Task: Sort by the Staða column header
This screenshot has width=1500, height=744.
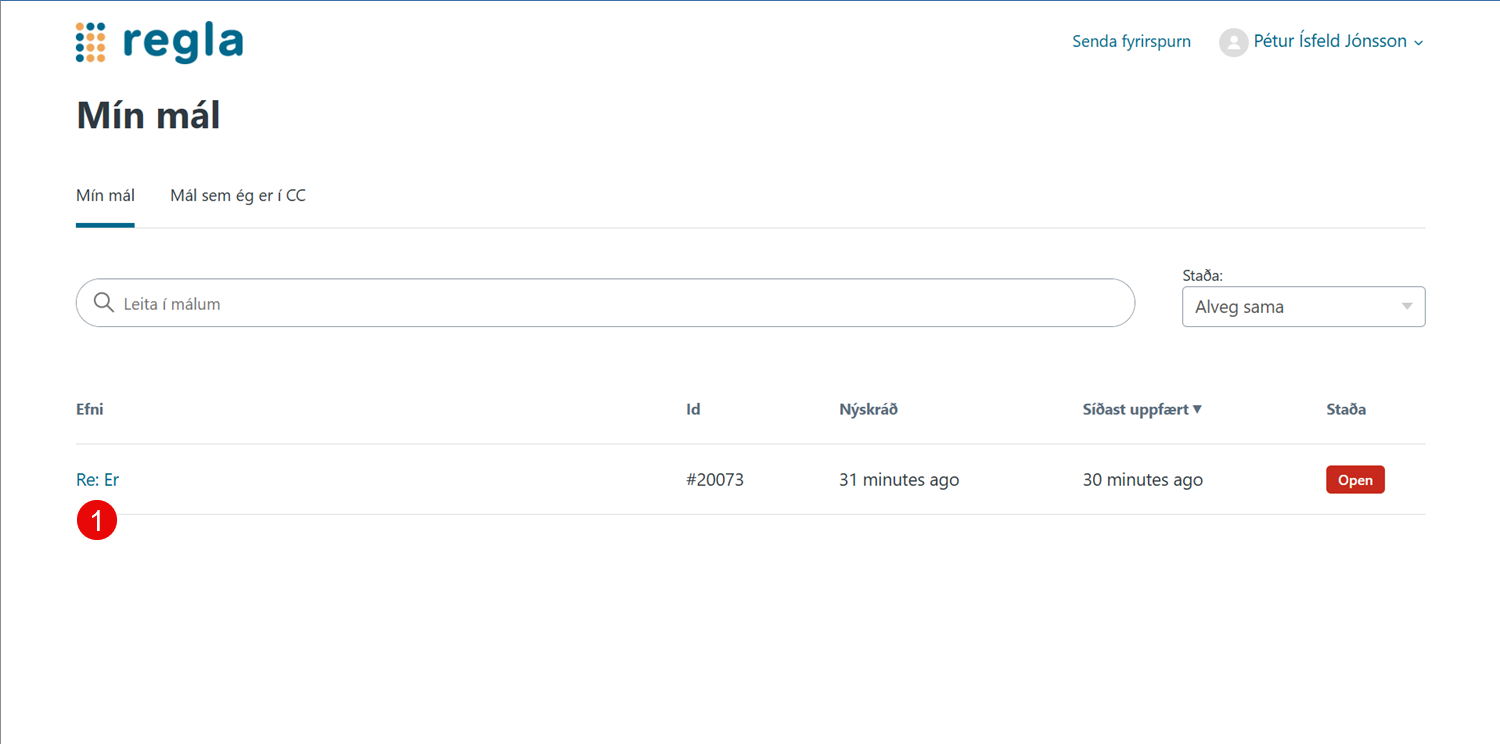Action: pyautogui.click(x=1346, y=409)
